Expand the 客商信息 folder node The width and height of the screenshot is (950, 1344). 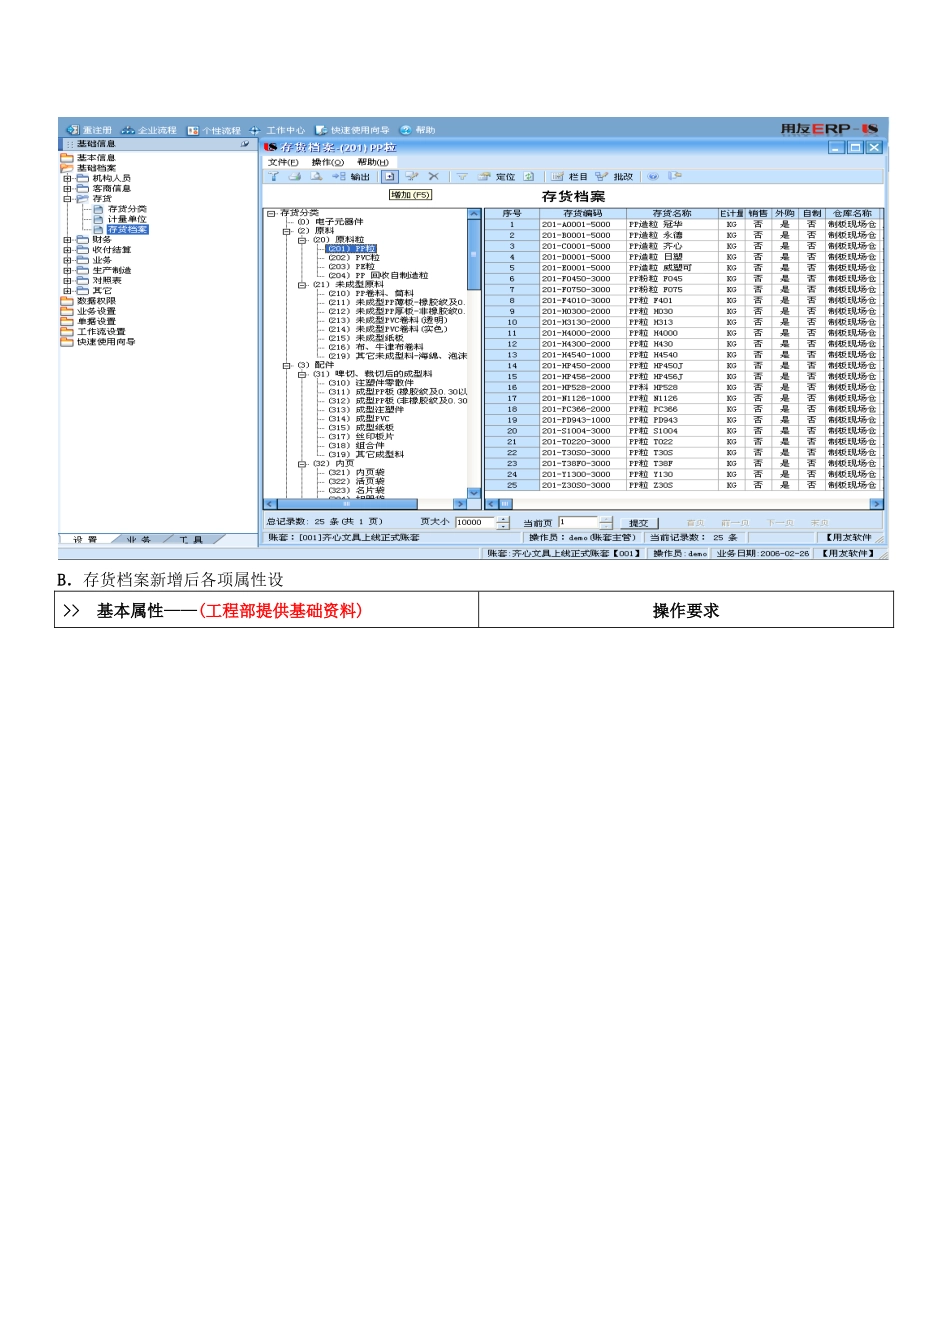(x=67, y=188)
